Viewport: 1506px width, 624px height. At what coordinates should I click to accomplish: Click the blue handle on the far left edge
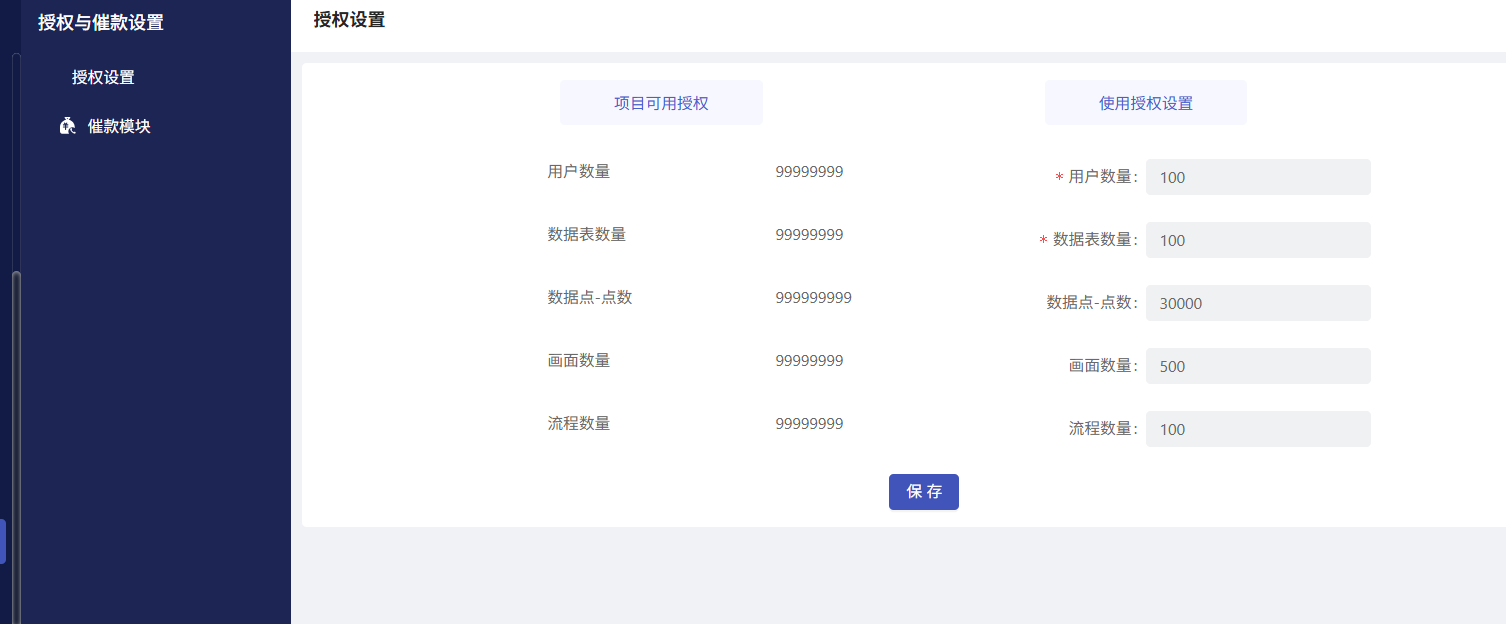coord(3,541)
